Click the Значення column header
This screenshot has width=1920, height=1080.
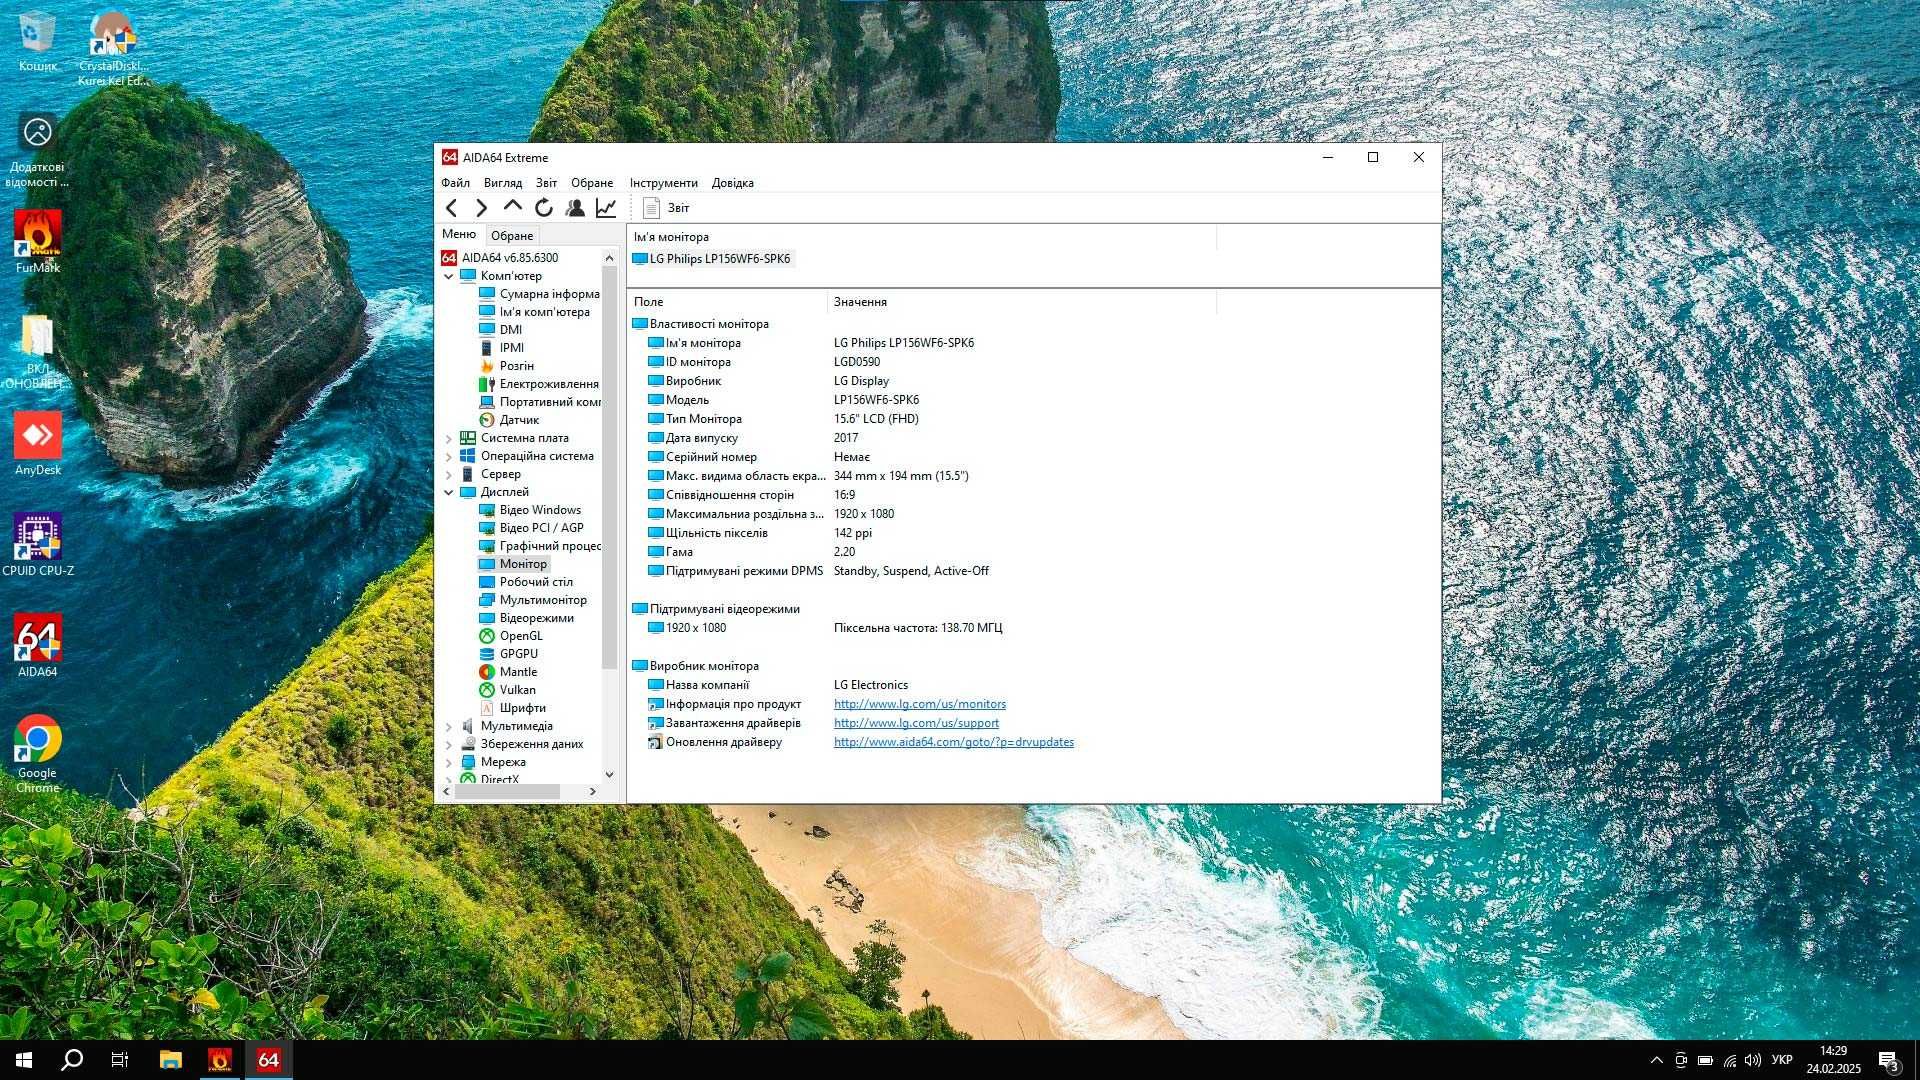pyautogui.click(x=1022, y=302)
